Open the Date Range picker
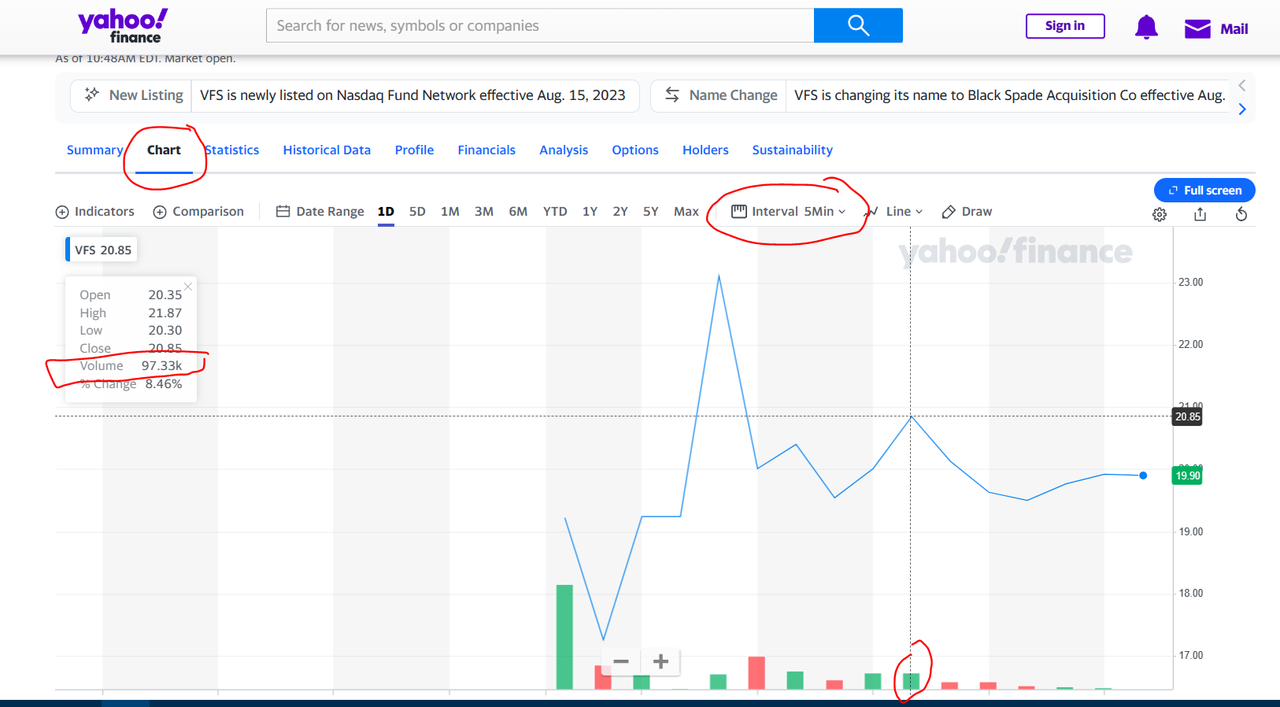The height and width of the screenshot is (707, 1280). click(320, 211)
